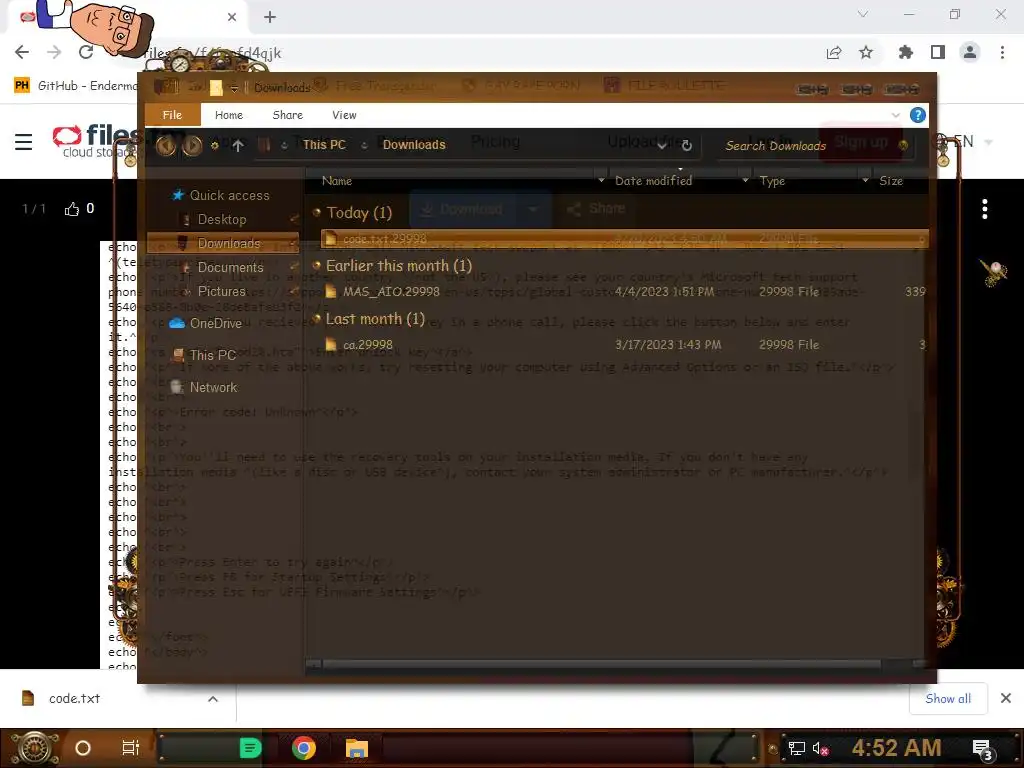This screenshot has height=768, width=1024.
Task: Sort files by Name column
Action: click(337, 181)
